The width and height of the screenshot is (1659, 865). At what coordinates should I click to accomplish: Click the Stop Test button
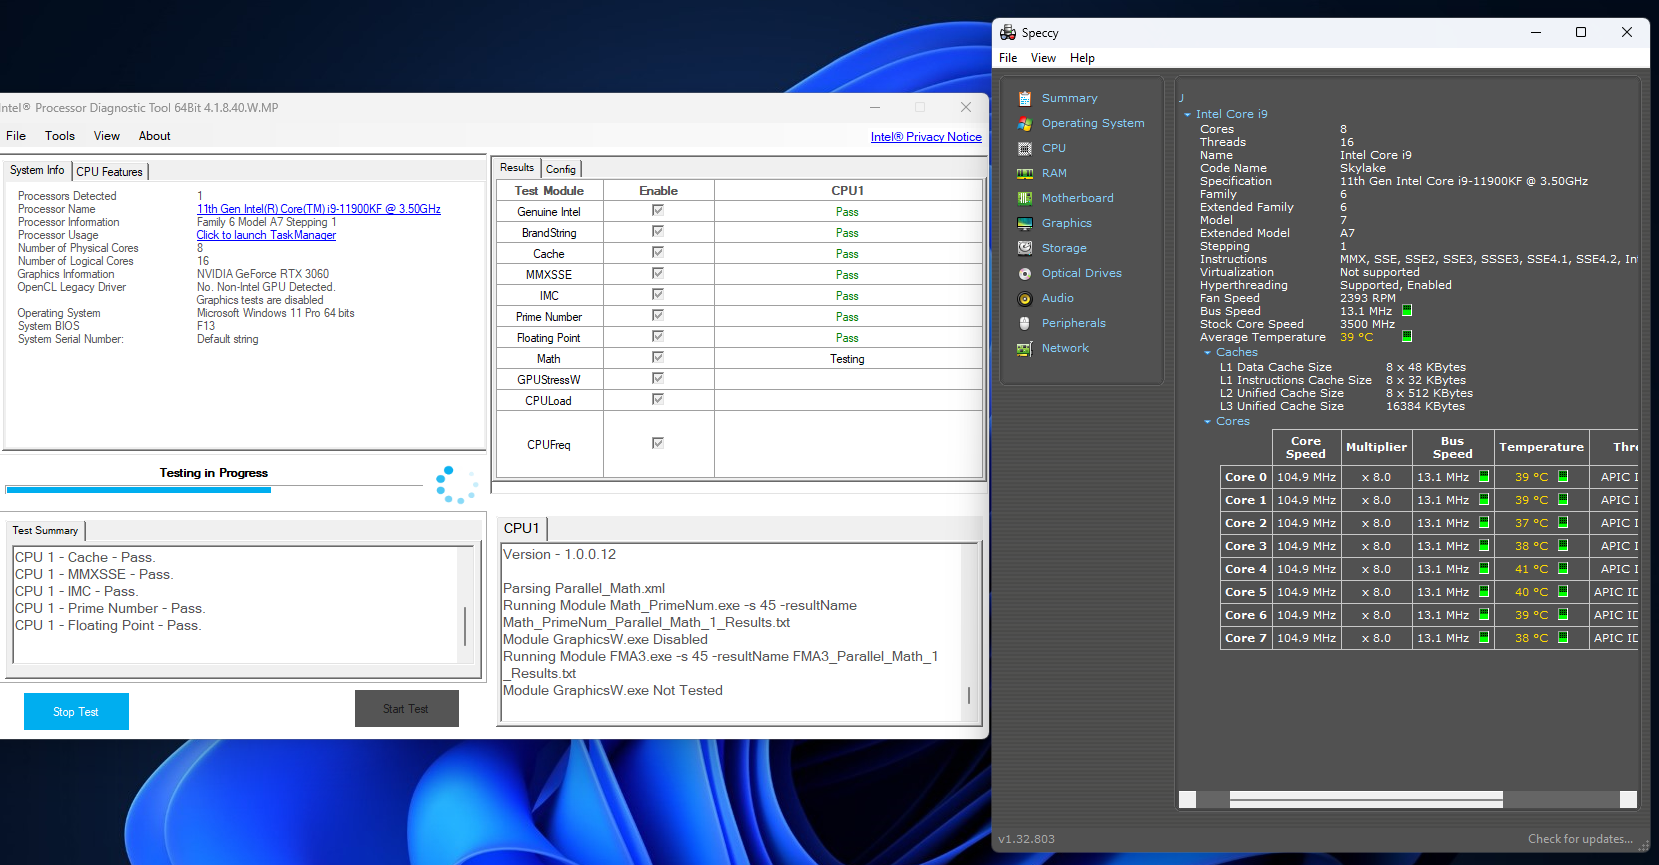76,712
